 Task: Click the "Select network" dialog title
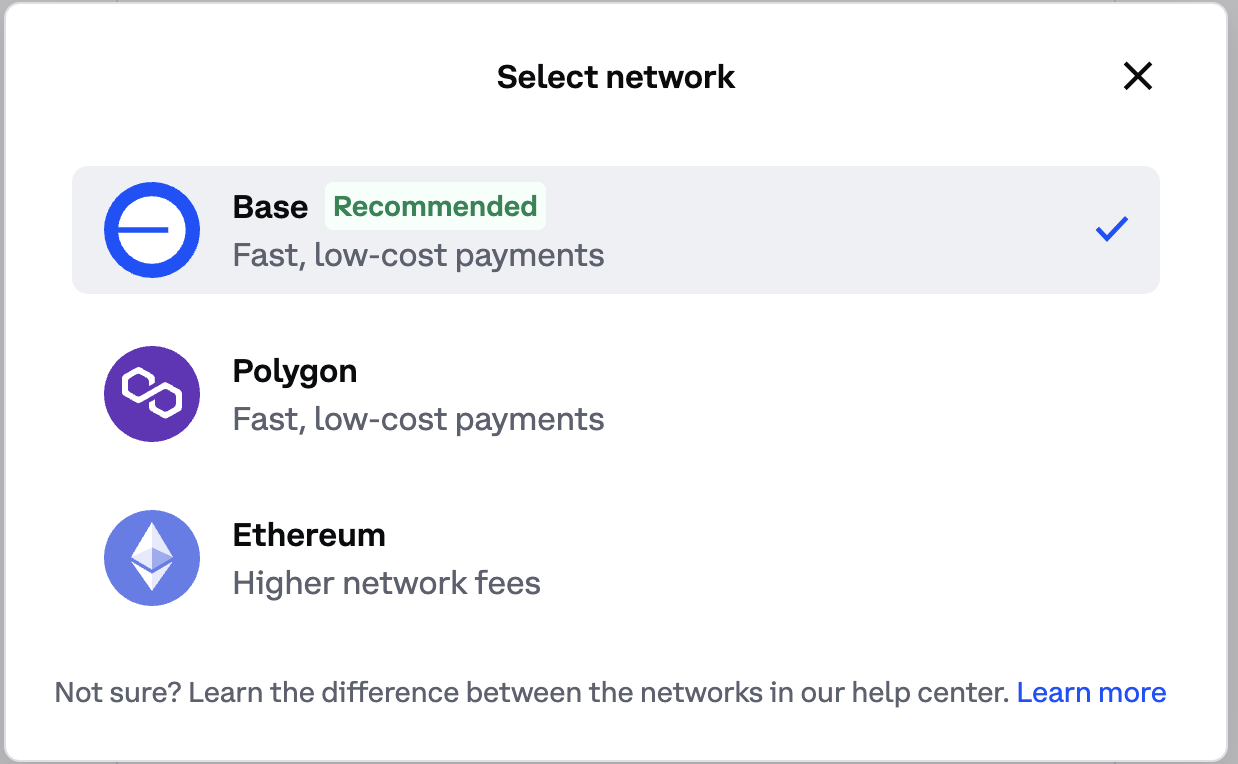(616, 77)
